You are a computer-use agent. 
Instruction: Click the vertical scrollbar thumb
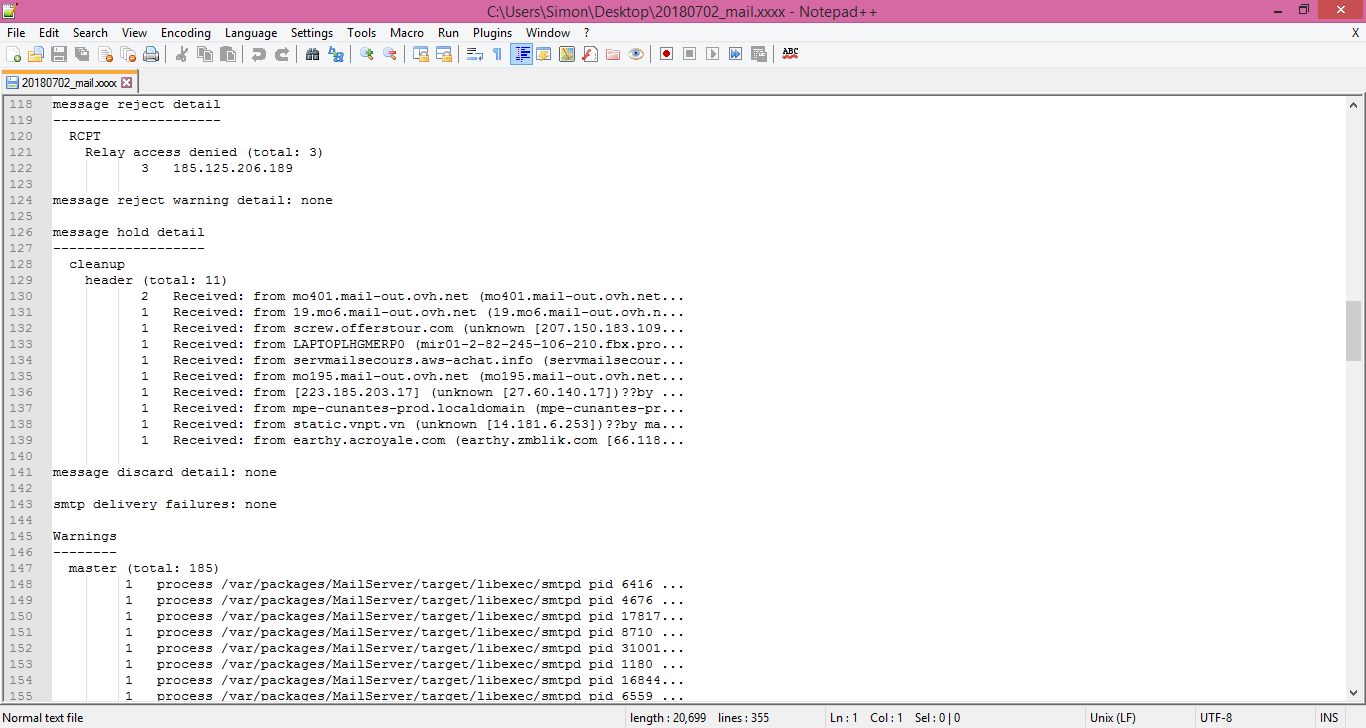pyautogui.click(x=1354, y=330)
